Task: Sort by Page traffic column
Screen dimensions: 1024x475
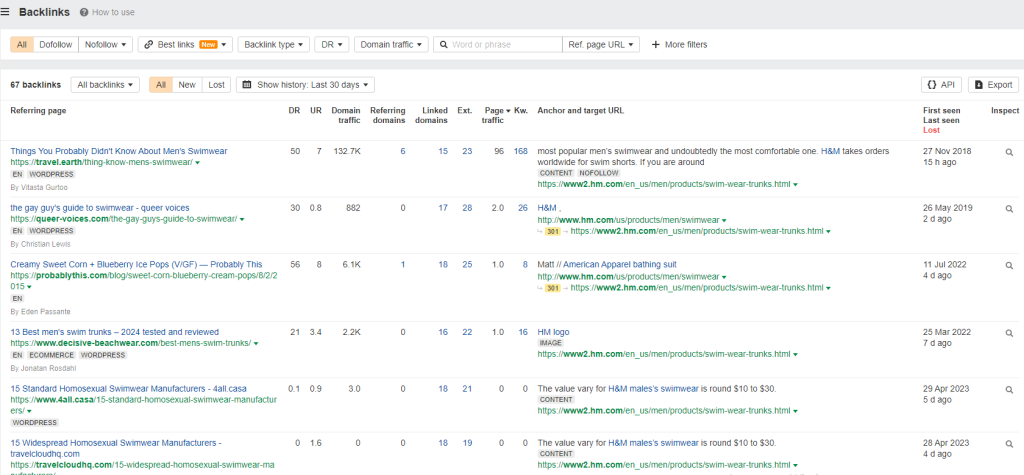Action: [494, 110]
